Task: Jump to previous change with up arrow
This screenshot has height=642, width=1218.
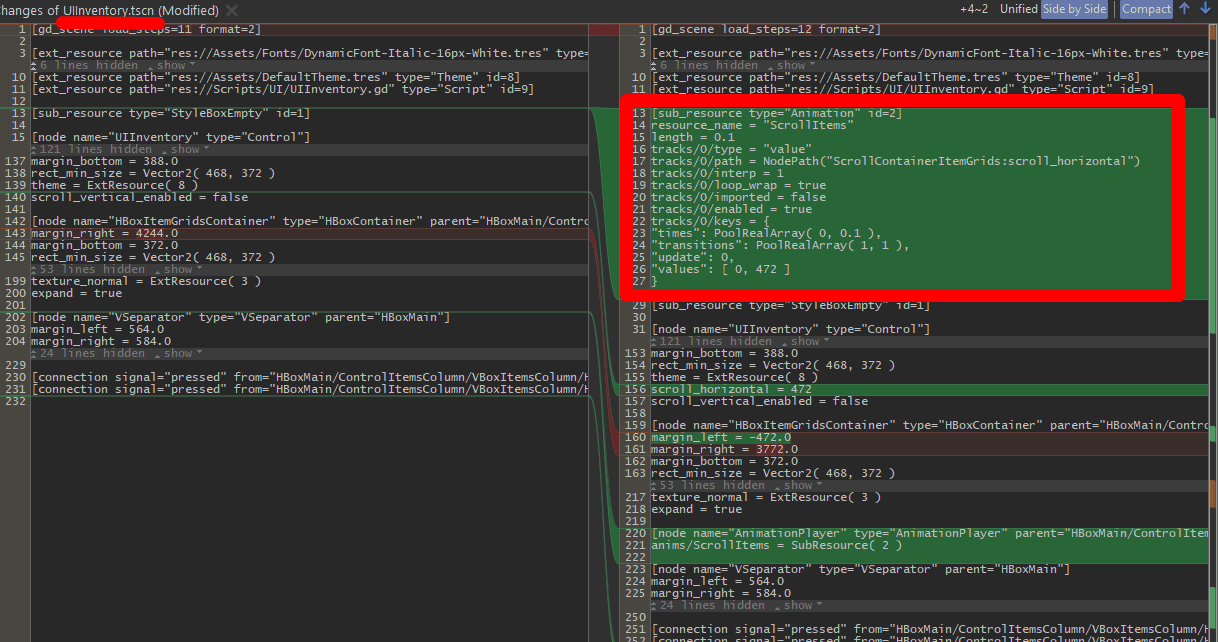Action: (x=1185, y=9)
